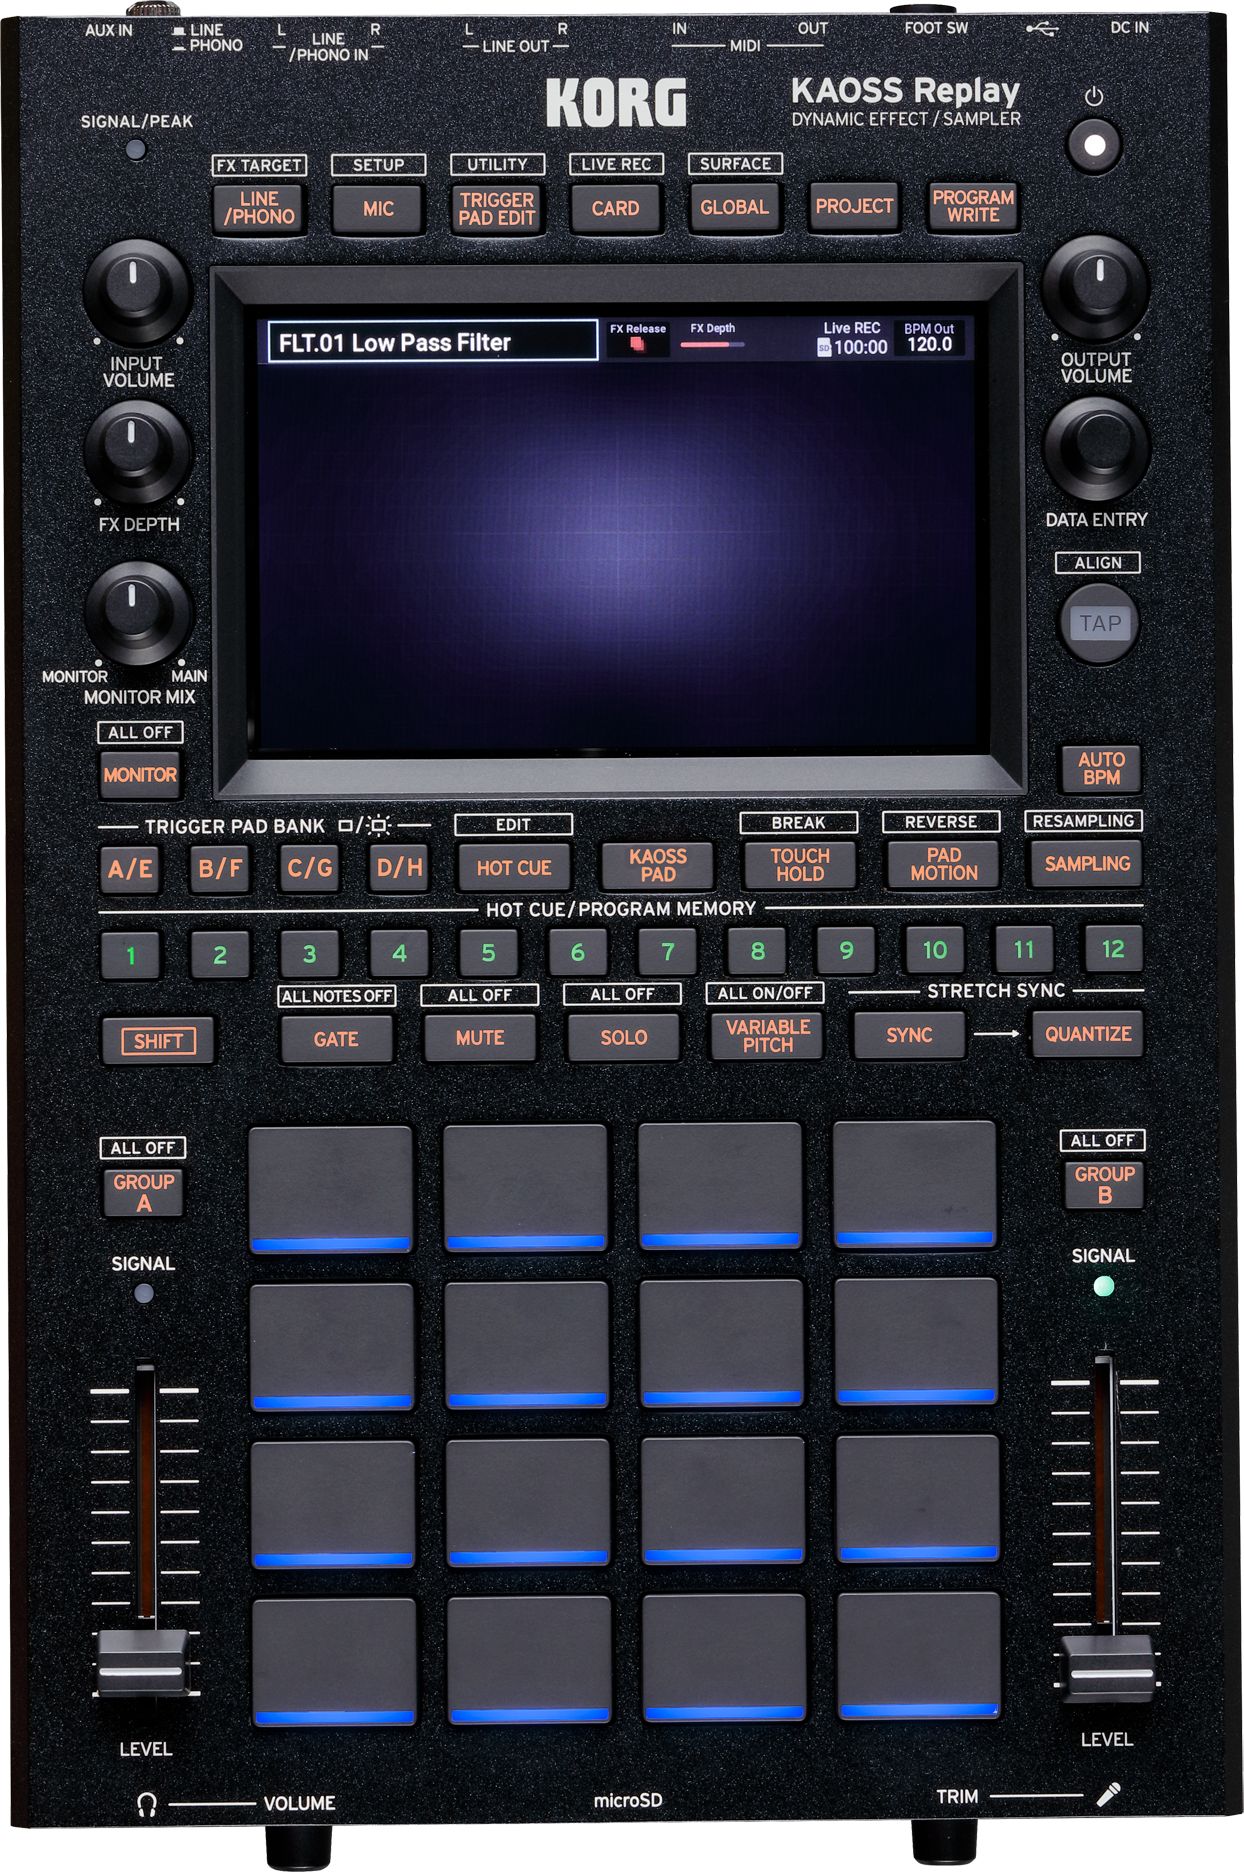The width and height of the screenshot is (1244, 1872).
Task: Tap the BPM Out 120.0 value
Action: click(929, 338)
